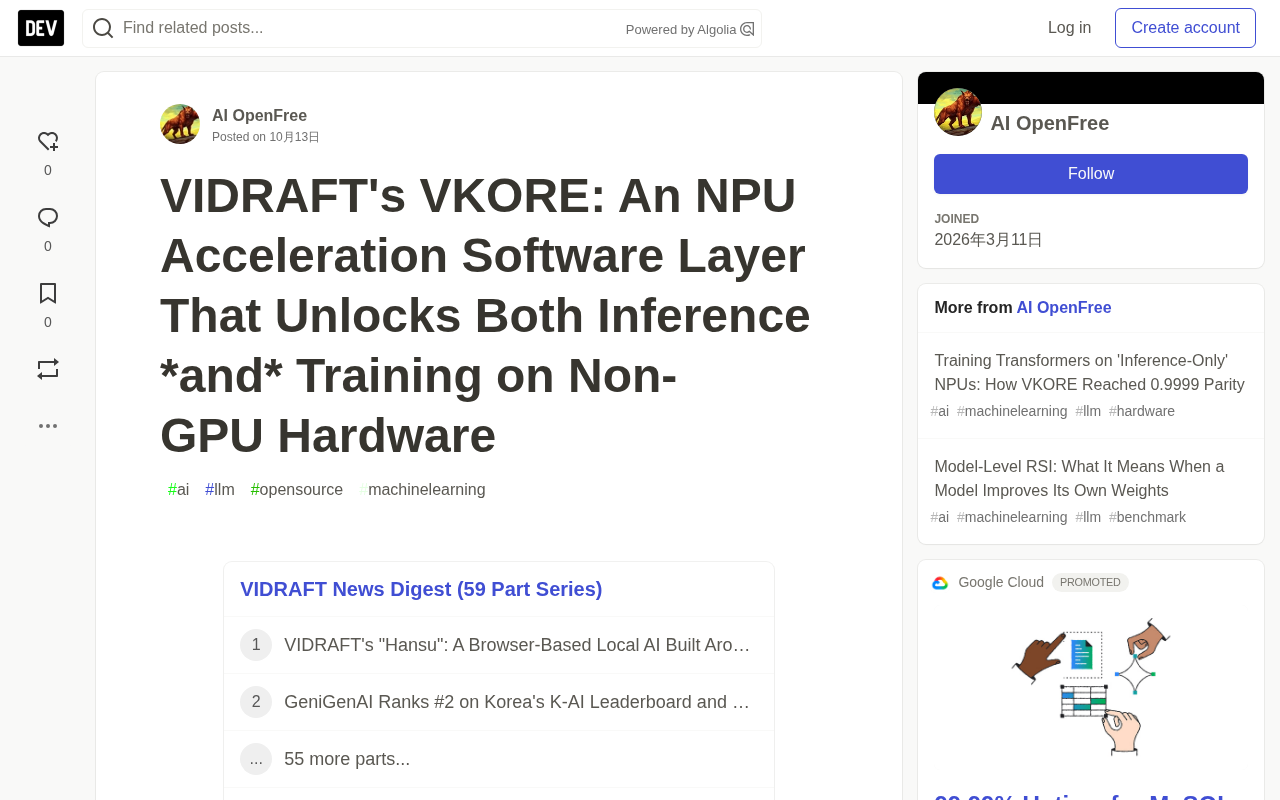Open the Training Transformers on NPUs article

1091,373
